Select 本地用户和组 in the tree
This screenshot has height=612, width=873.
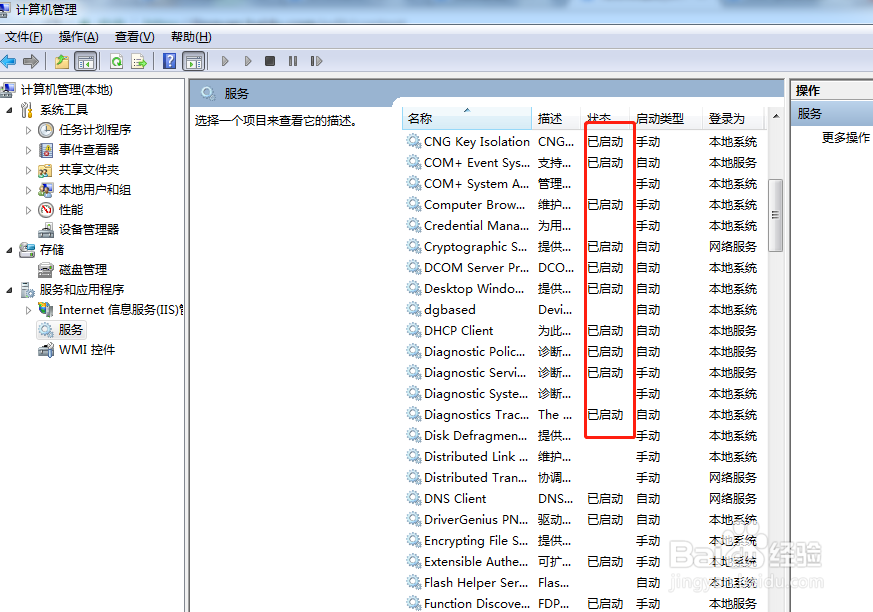95,190
